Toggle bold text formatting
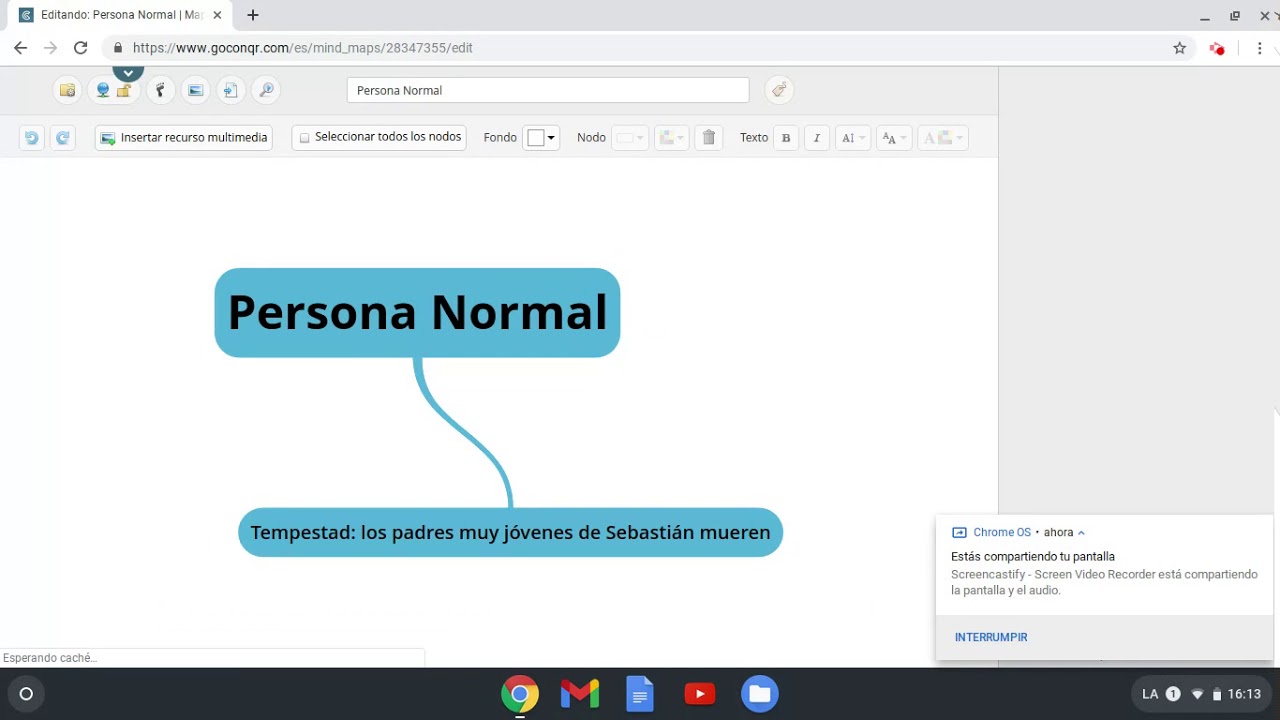The width and height of the screenshot is (1280, 720). coord(786,138)
